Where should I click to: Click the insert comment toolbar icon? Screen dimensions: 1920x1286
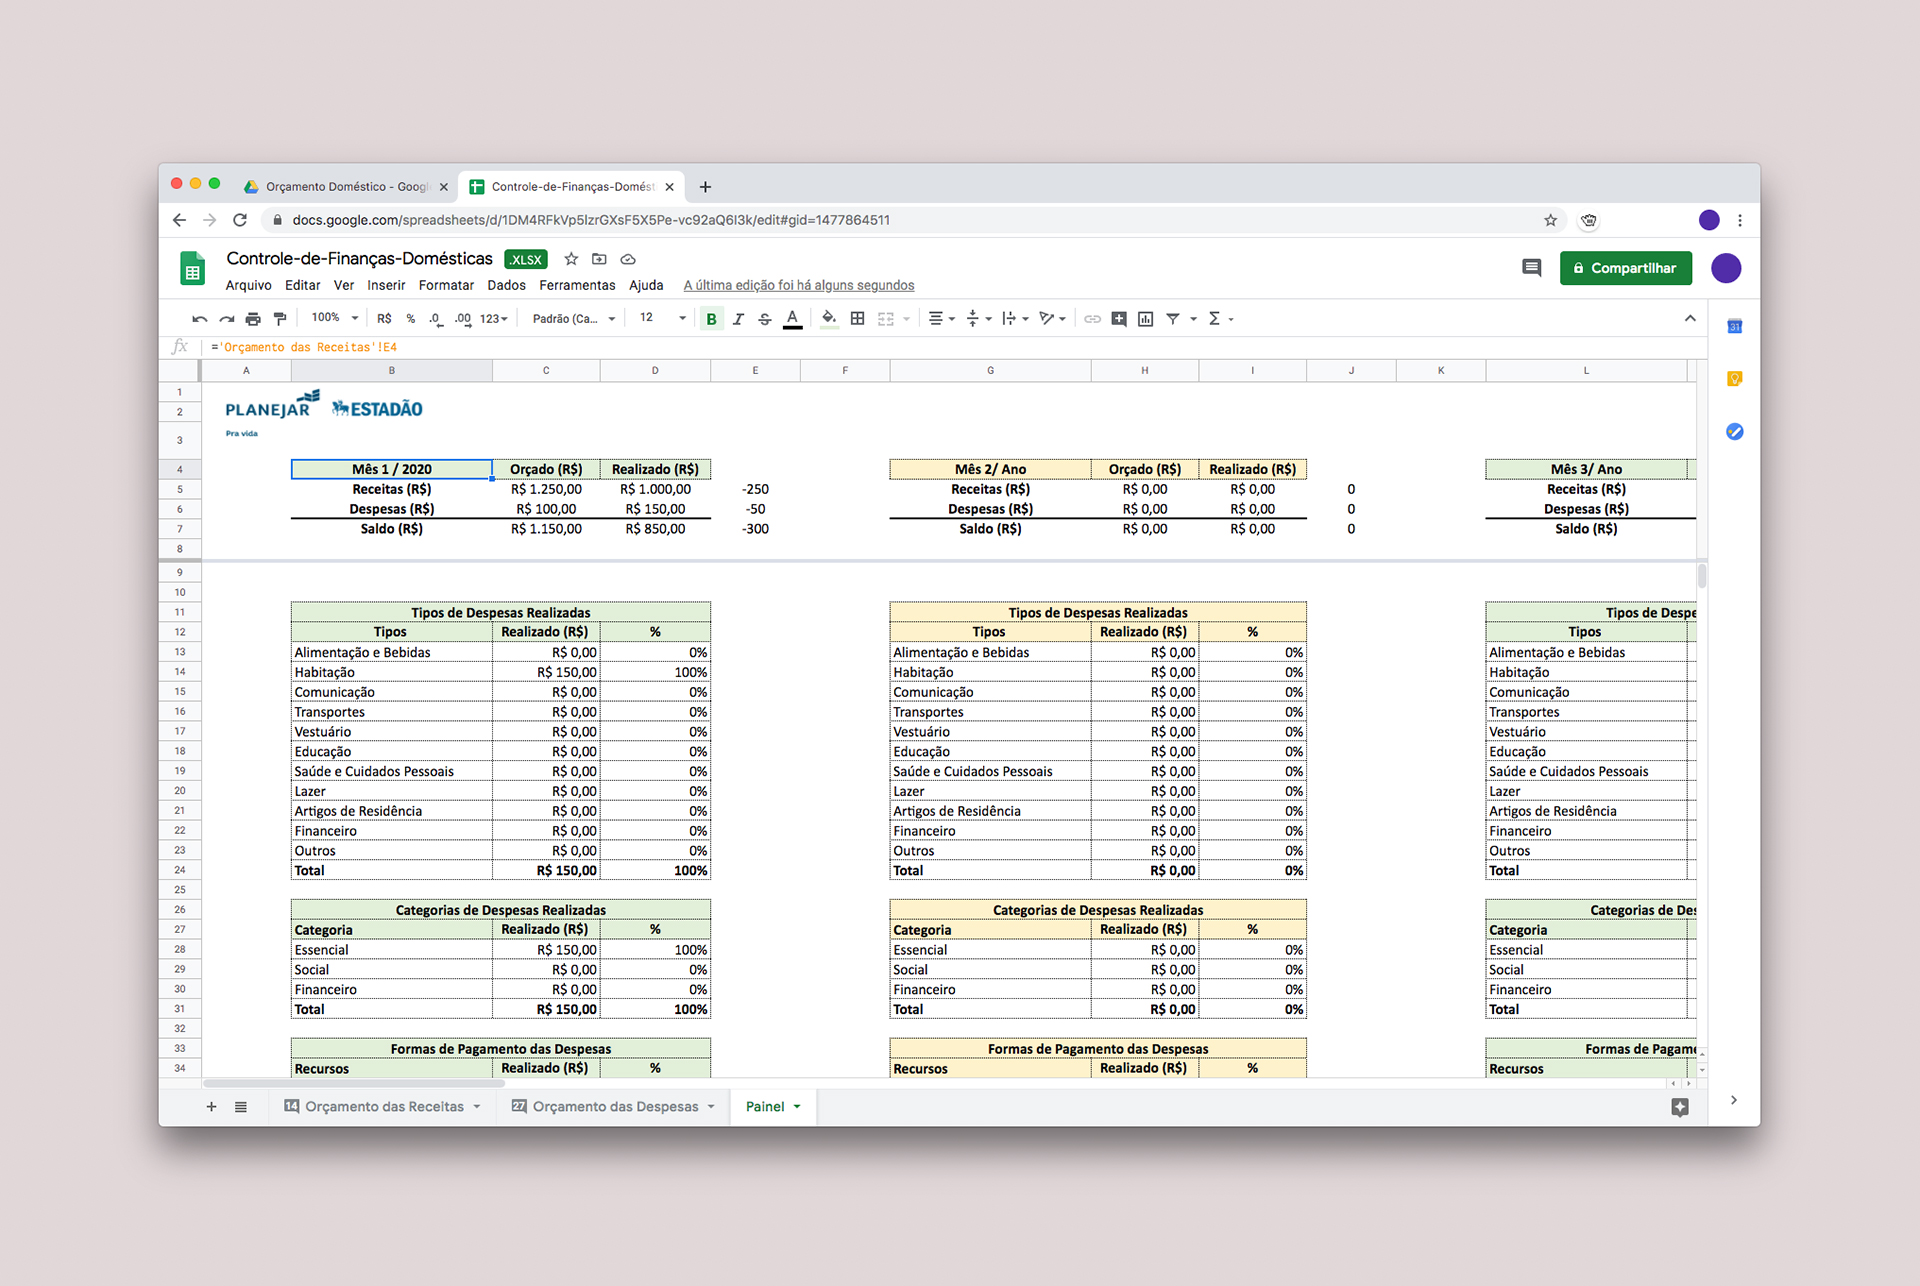pos(1119,319)
